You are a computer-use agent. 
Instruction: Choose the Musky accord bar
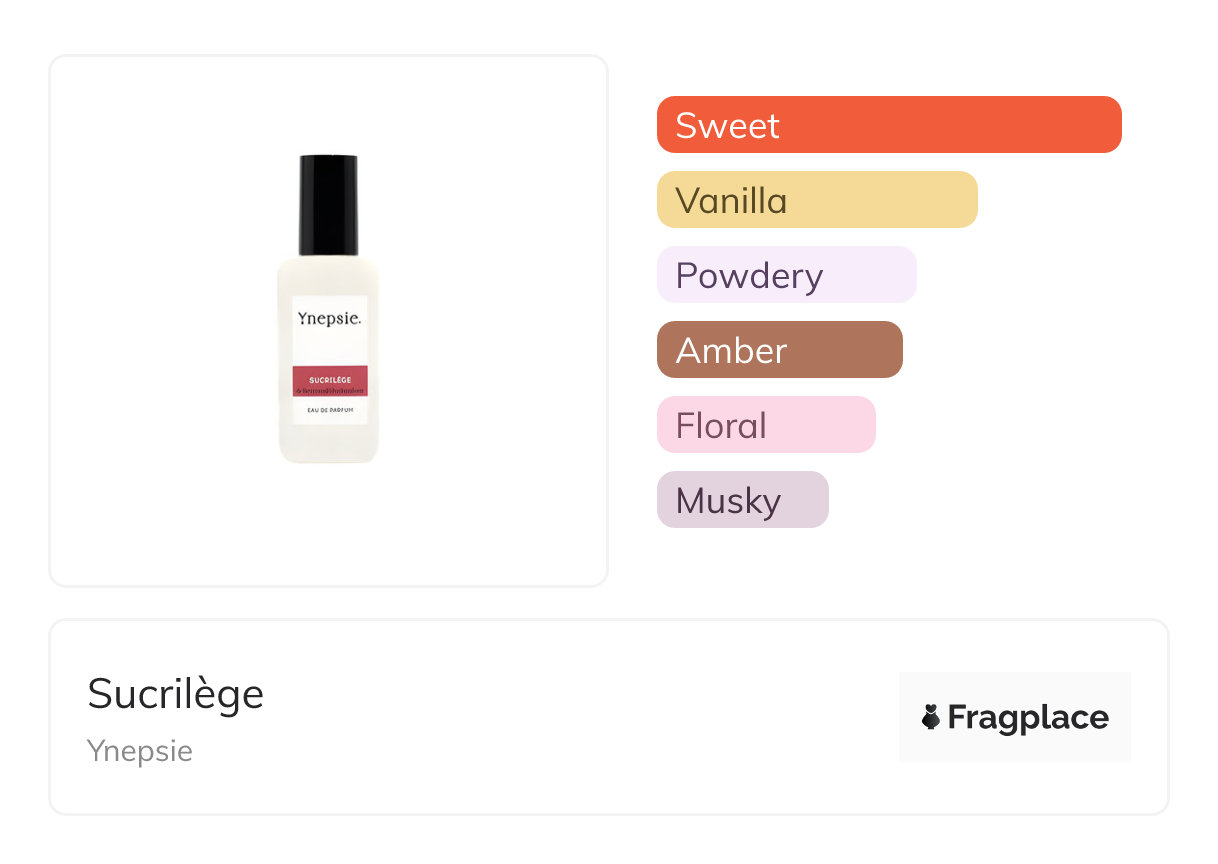(x=742, y=500)
